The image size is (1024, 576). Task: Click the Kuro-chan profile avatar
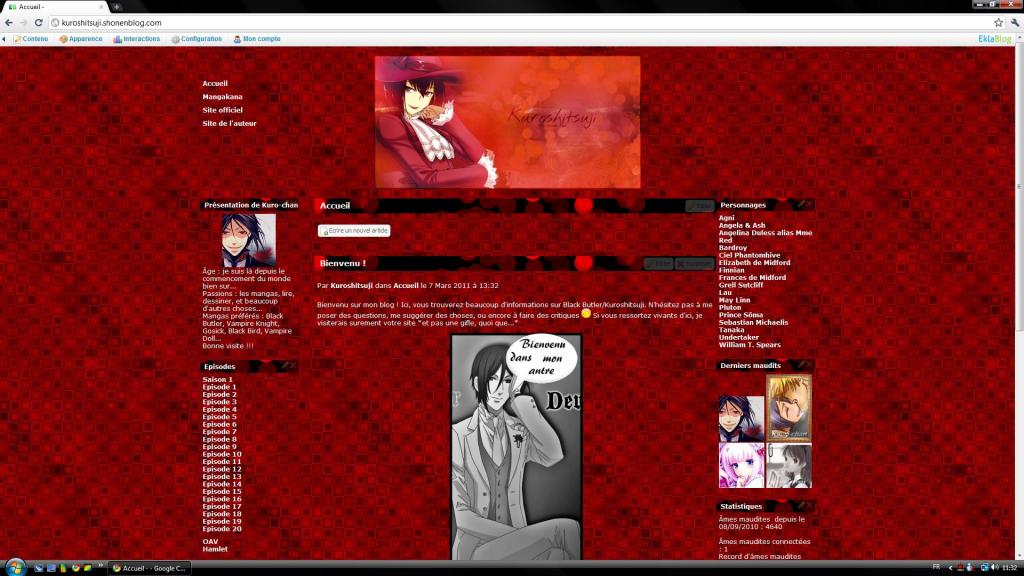tap(249, 240)
